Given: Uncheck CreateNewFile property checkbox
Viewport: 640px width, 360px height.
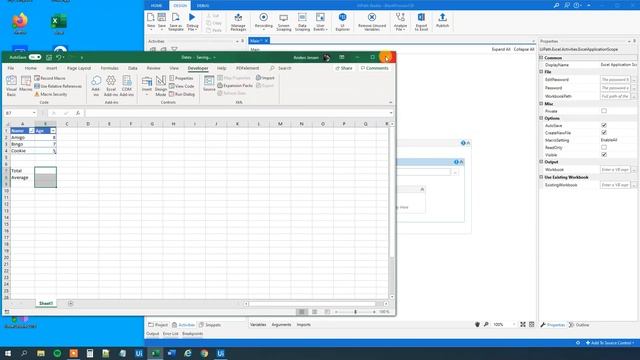Looking at the screenshot, I should pos(604,133).
